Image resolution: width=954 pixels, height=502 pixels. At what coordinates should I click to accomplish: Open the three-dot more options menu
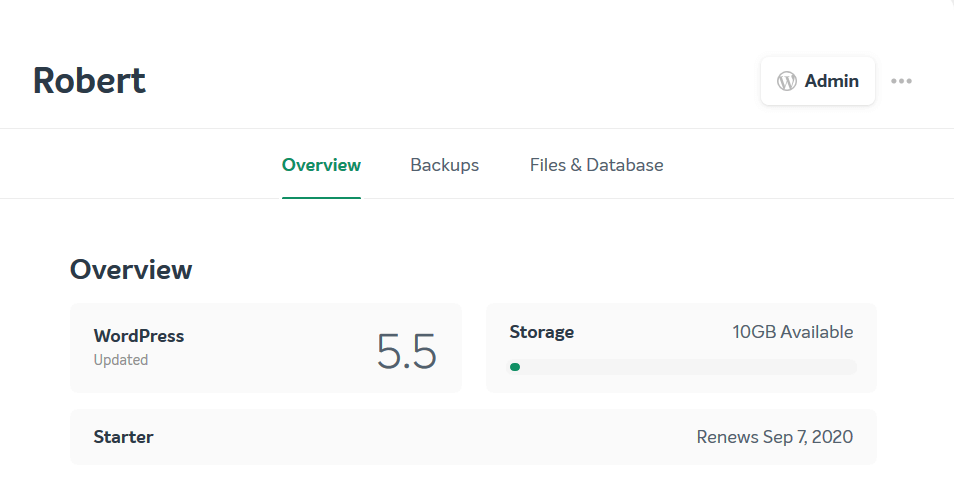901,81
